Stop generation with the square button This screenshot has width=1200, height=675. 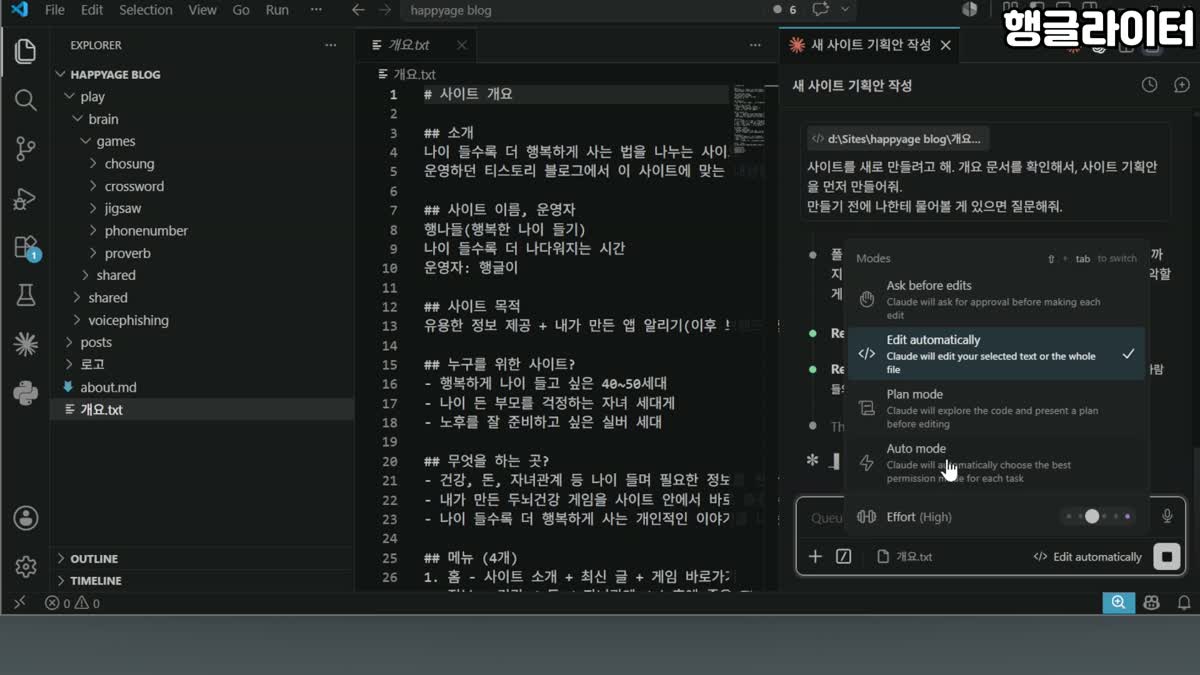coord(1167,557)
